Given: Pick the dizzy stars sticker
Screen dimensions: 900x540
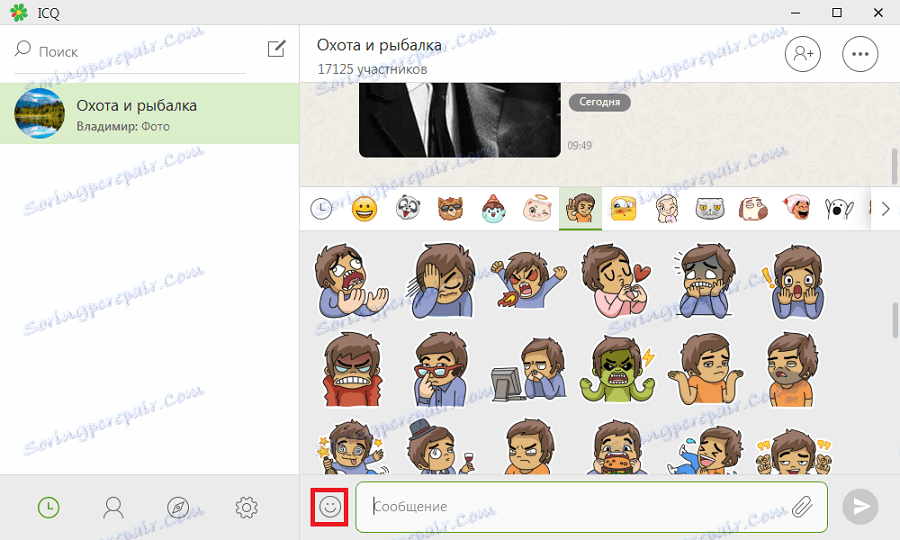Looking at the screenshot, I should (351, 448).
